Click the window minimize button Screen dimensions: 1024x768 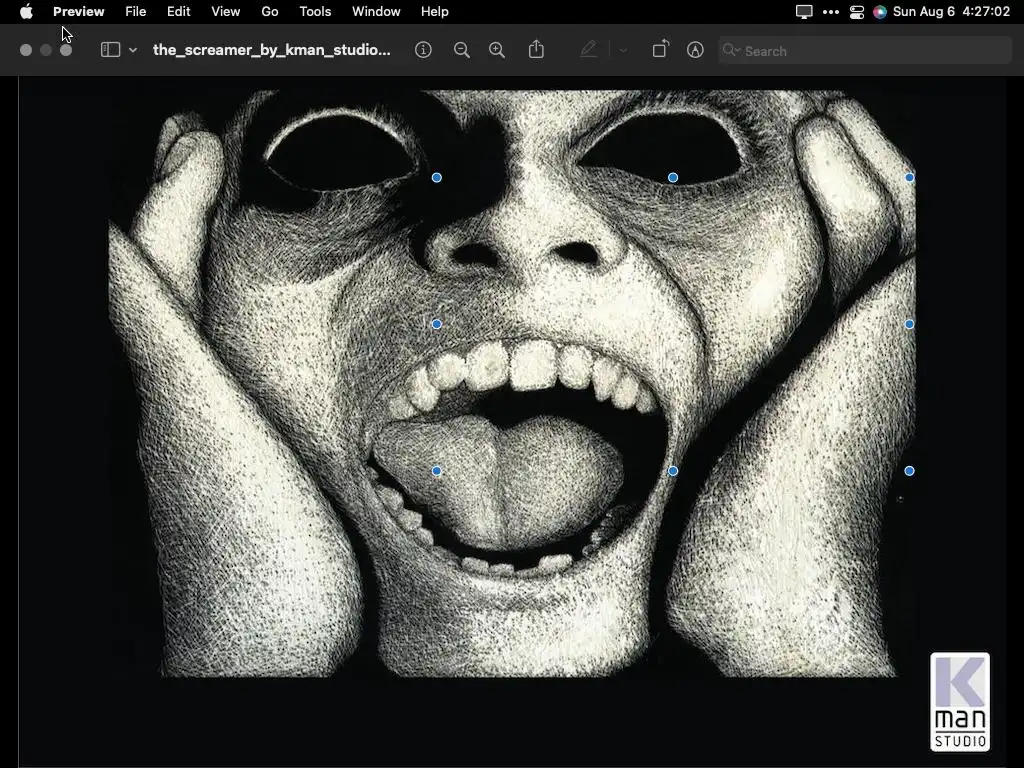pos(46,50)
